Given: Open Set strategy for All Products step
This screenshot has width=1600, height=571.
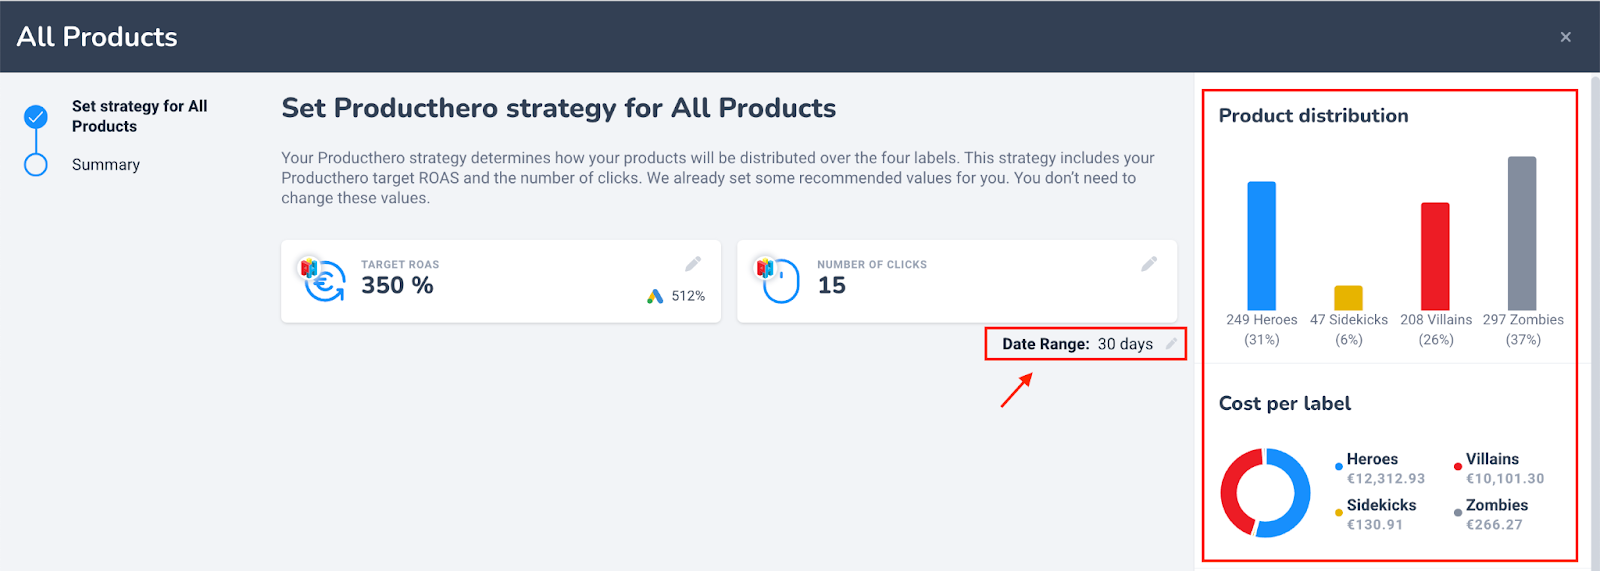Looking at the screenshot, I should click(140, 116).
